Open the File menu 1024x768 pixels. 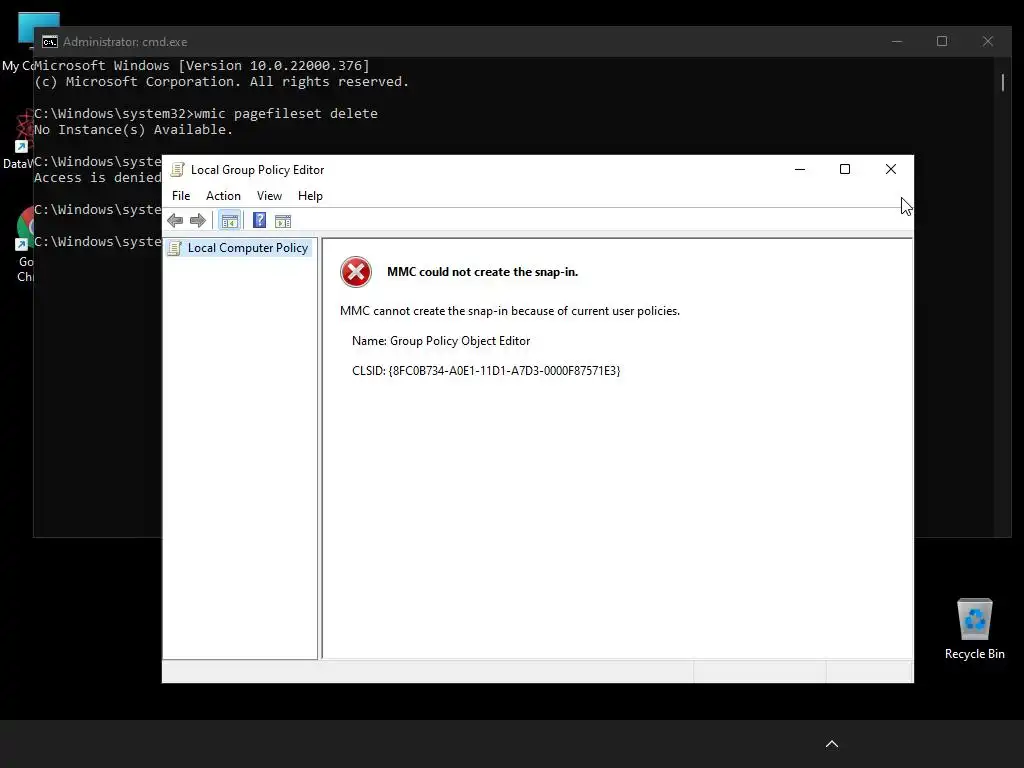click(x=181, y=196)
